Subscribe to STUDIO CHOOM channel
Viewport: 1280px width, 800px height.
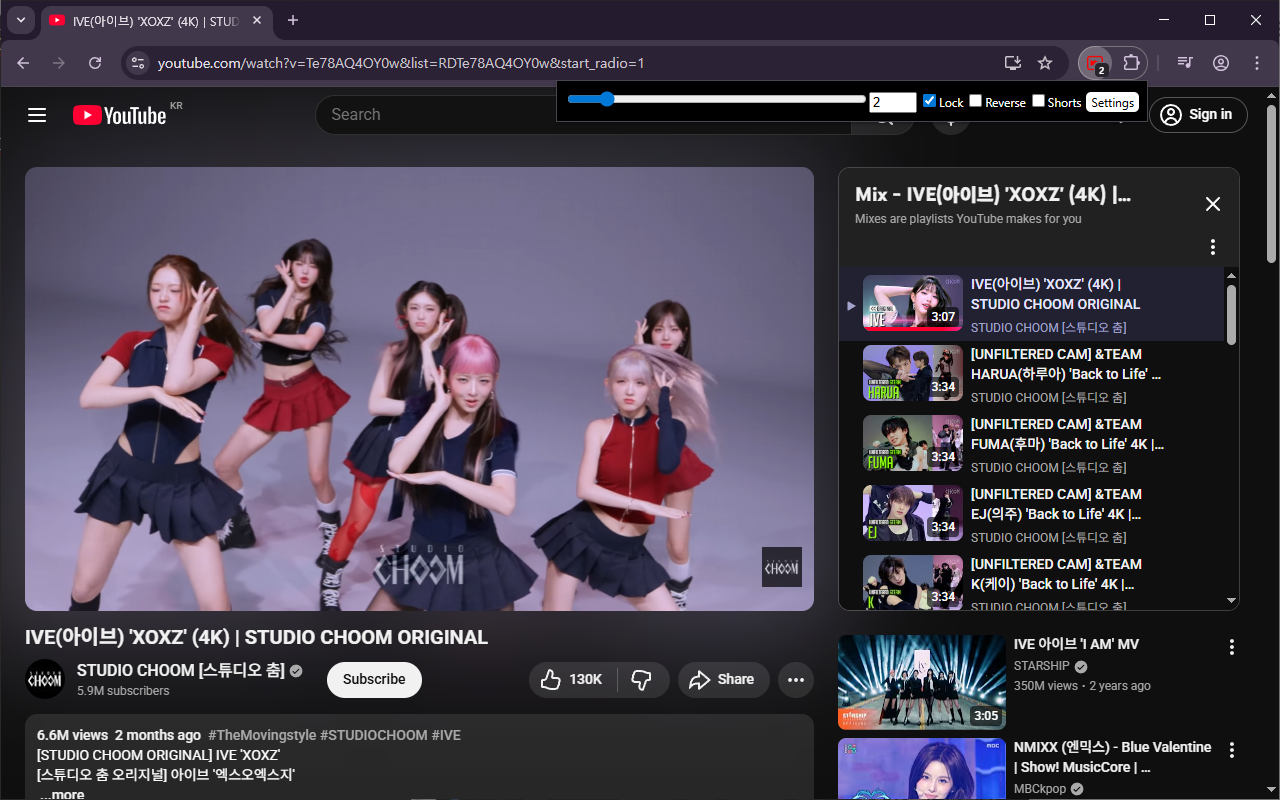coord(374,679)
